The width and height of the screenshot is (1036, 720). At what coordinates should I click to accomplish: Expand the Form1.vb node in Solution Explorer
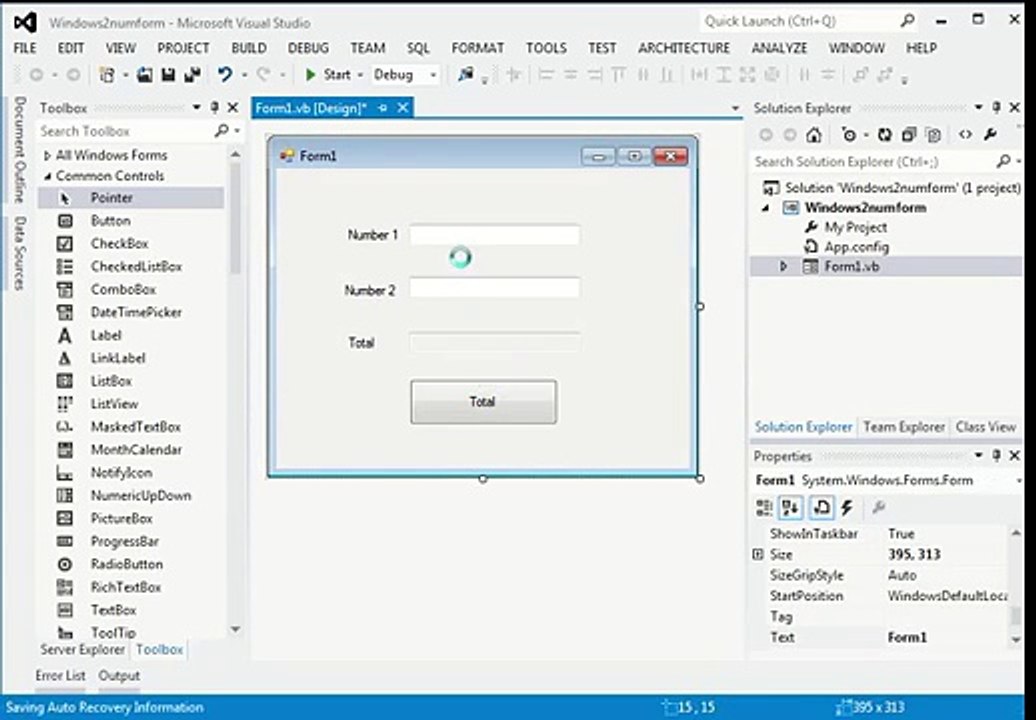click(784, 266)
